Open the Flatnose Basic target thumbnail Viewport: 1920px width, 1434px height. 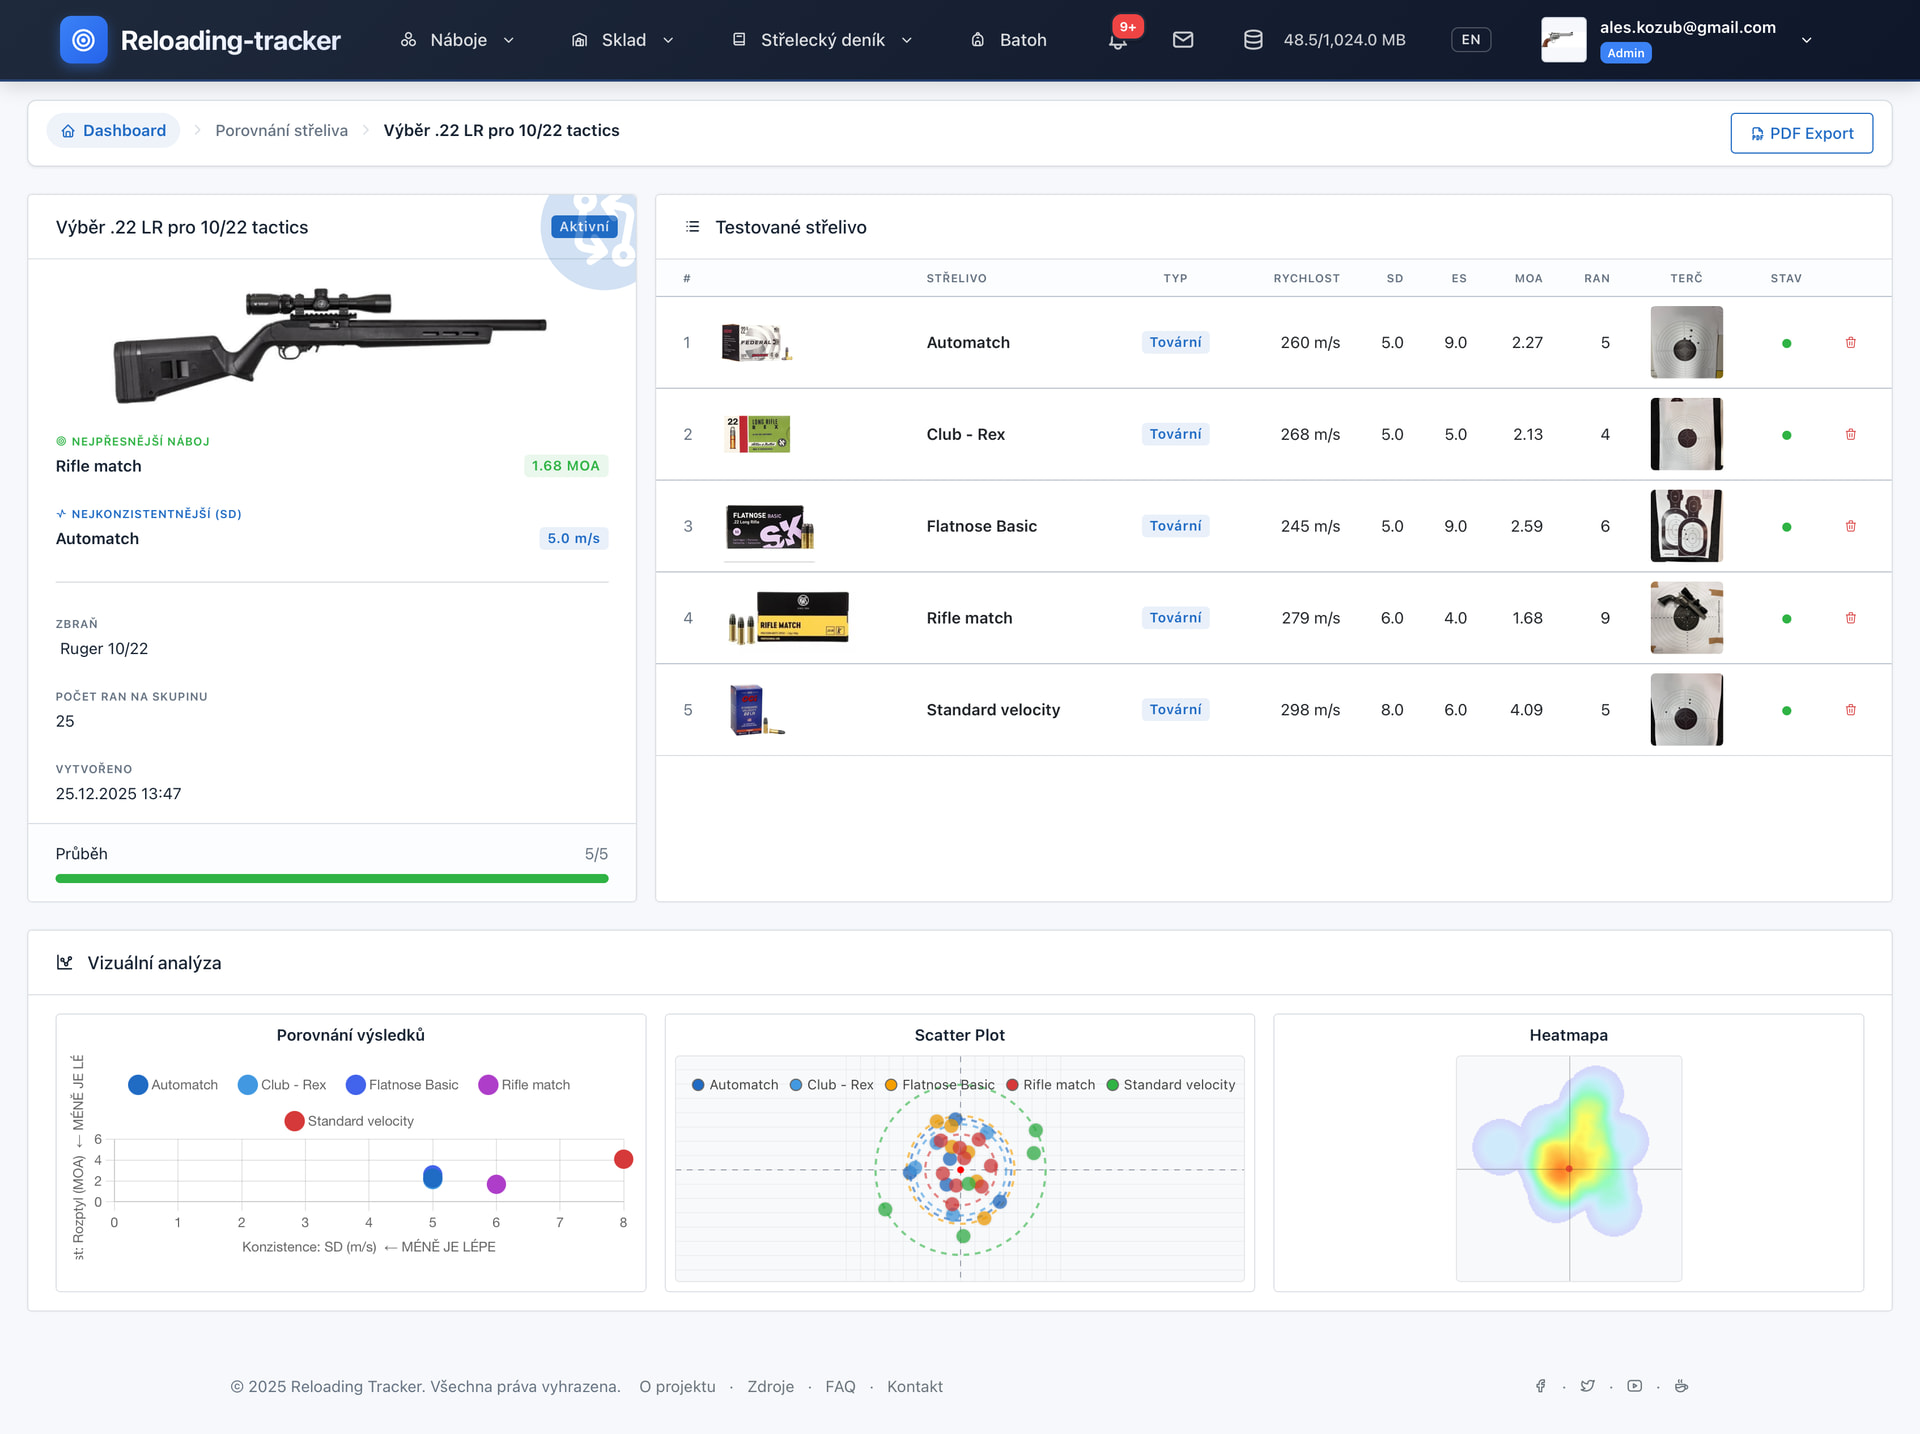click(x=1686, y=526)
